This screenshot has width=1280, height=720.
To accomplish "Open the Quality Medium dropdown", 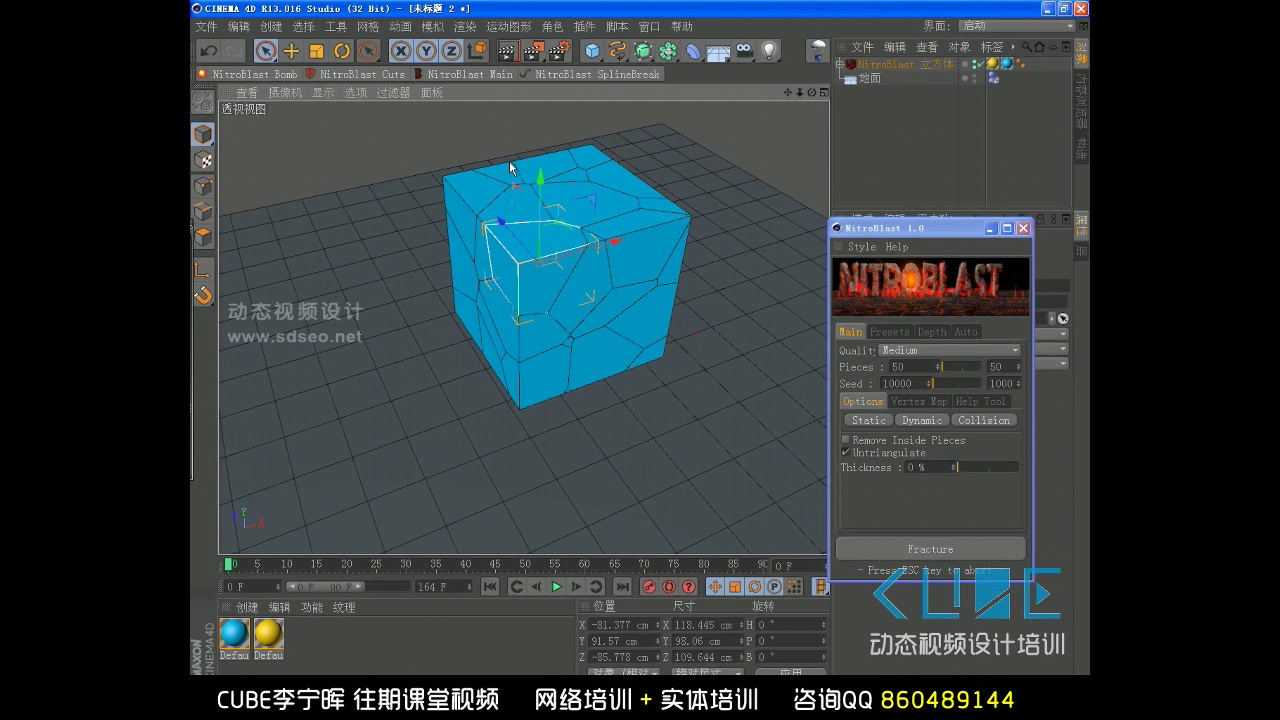I will [x=950, y=351].
